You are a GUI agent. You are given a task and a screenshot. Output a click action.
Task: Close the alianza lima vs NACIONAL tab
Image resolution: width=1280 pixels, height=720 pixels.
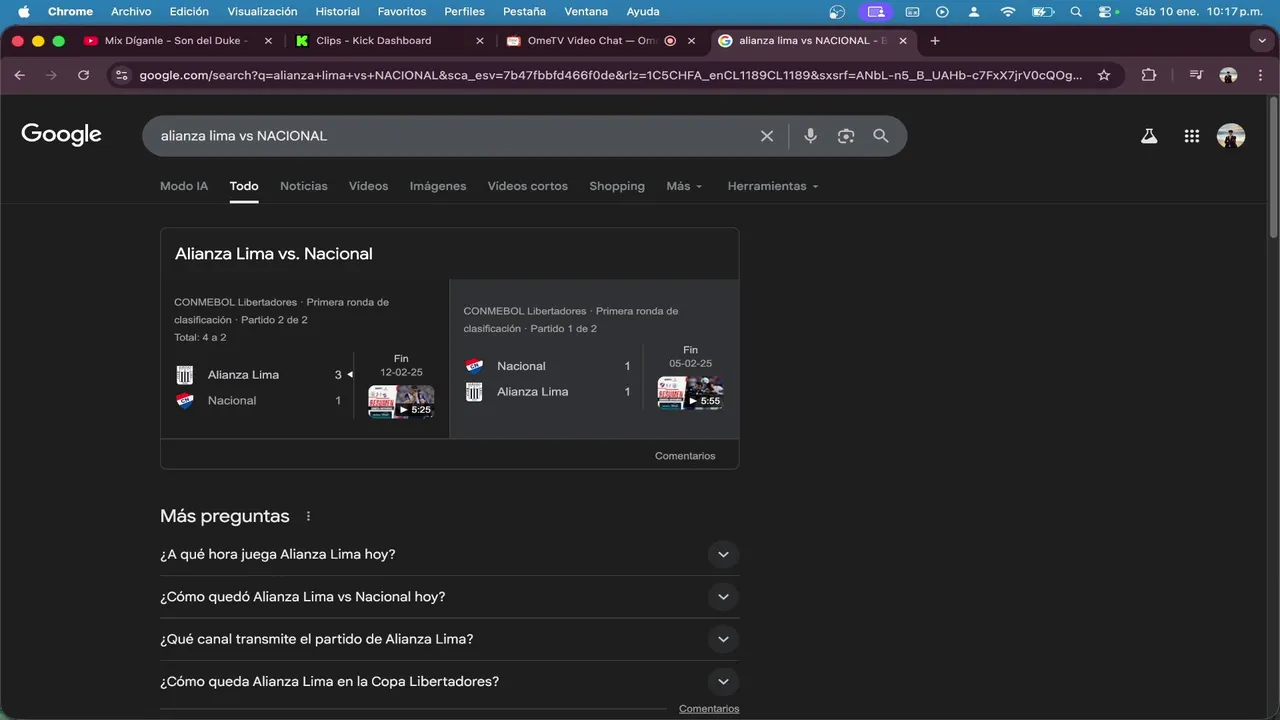[903, 41]
